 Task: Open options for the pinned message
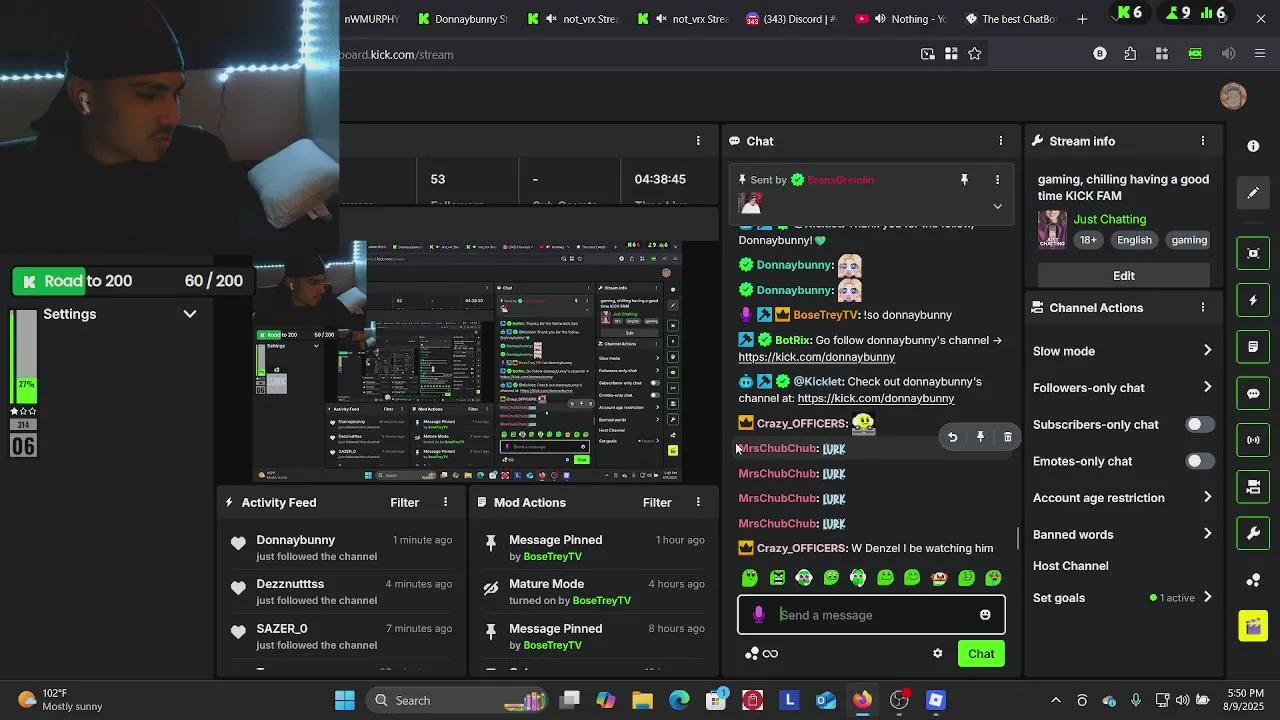[x=997, y=180]
